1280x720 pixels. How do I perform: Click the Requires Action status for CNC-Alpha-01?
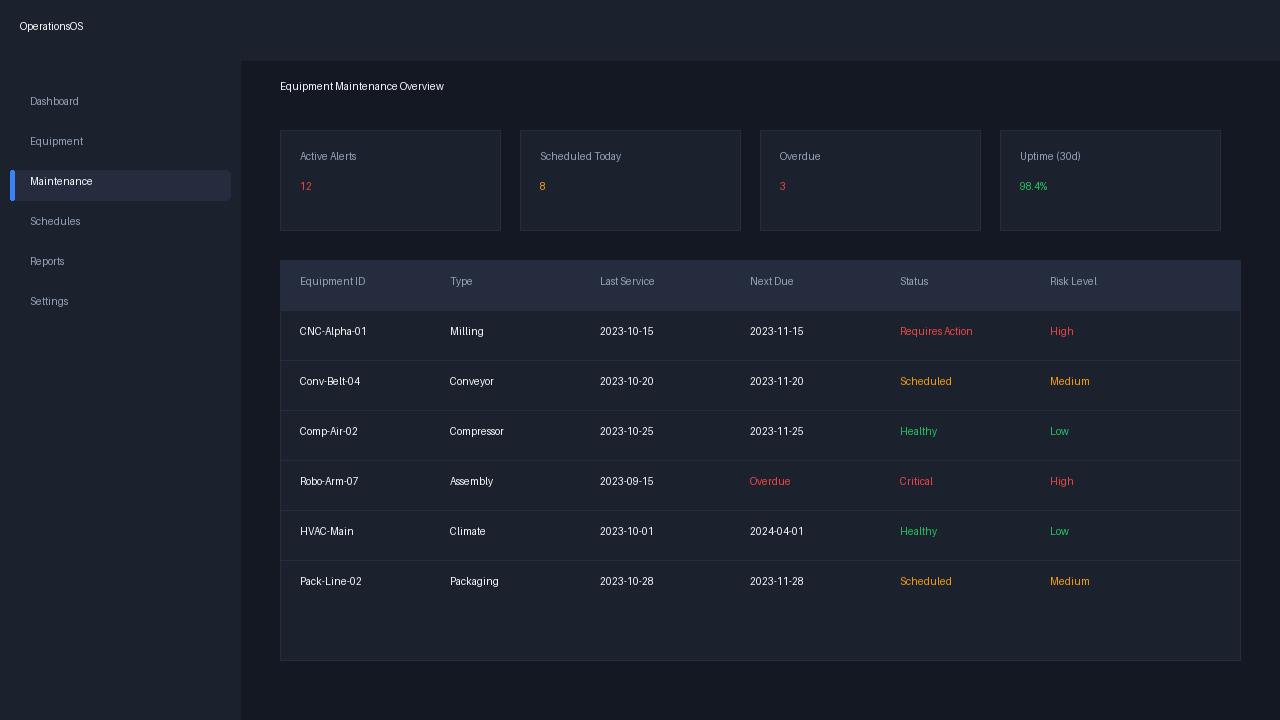point(936,331)
